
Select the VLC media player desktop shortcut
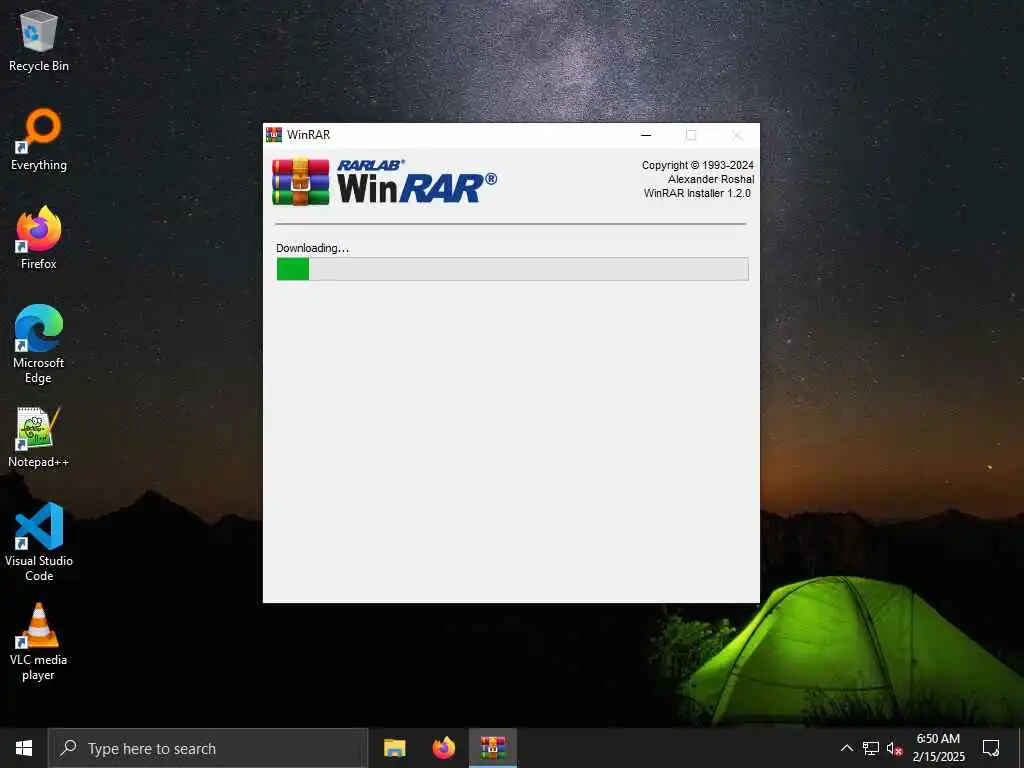coord(39,643)
